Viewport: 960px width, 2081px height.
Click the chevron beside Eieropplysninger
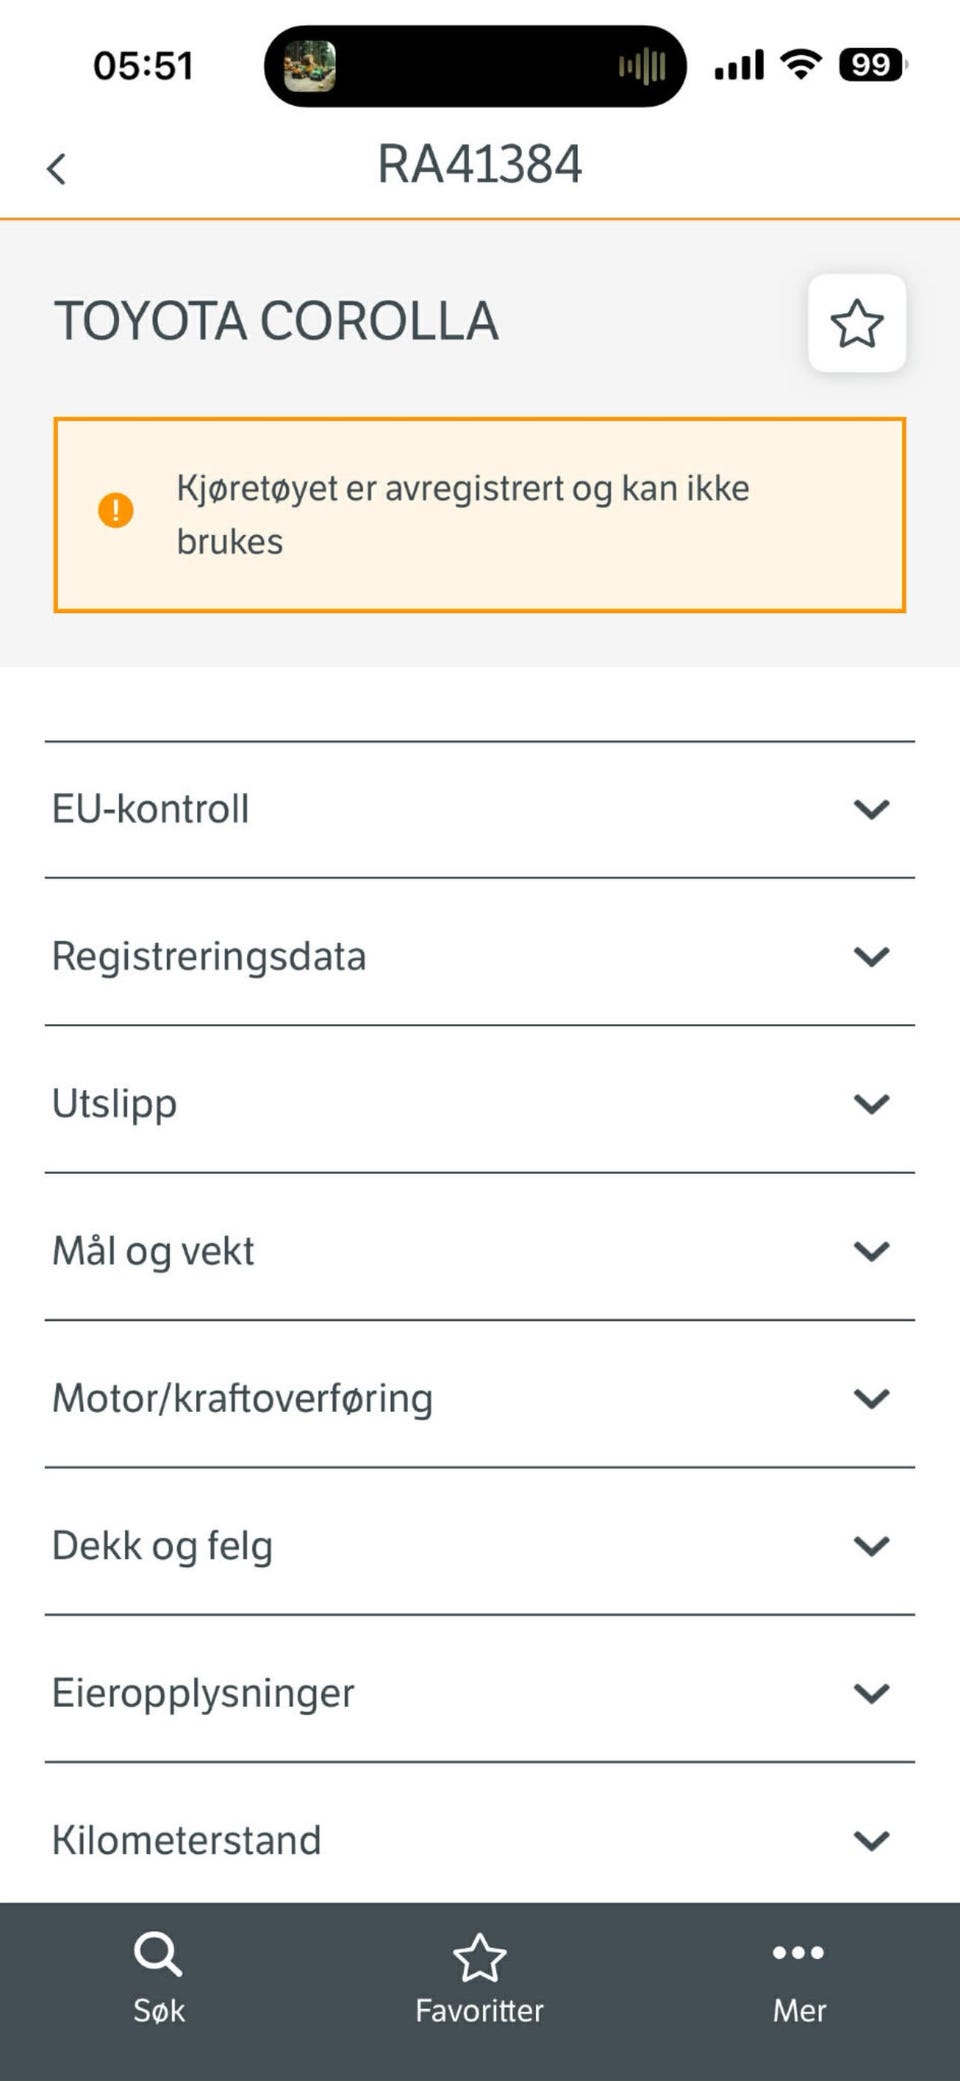[x=872, y=1693]
